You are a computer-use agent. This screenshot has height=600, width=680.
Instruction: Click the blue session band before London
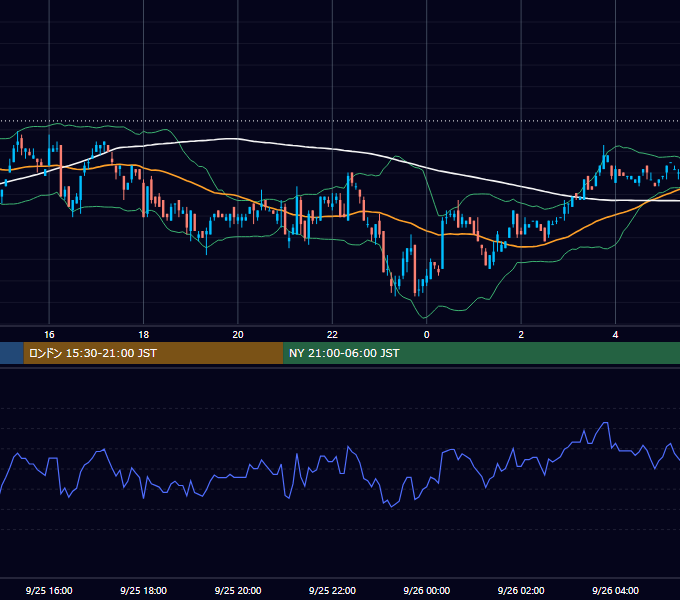click(x=12, y=353)
